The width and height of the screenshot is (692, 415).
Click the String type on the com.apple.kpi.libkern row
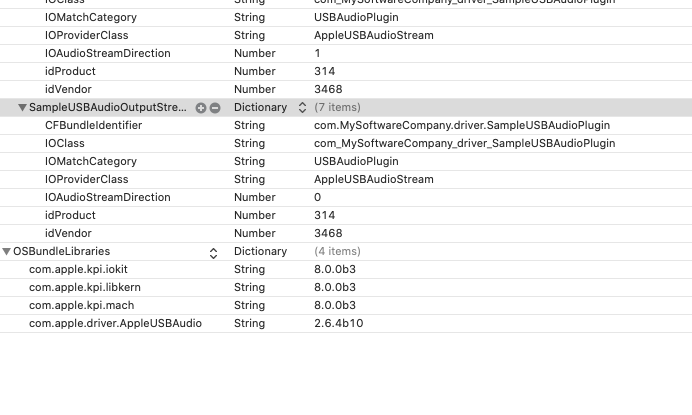click(x=249, y=287)
